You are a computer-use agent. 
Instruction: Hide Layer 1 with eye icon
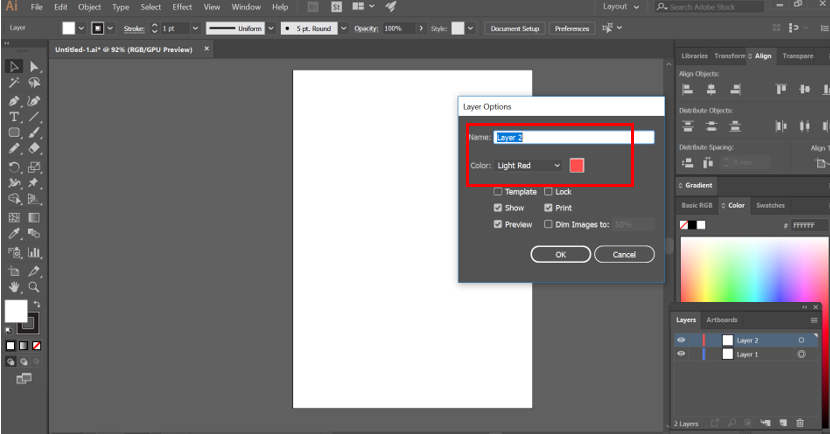point(681,354)
